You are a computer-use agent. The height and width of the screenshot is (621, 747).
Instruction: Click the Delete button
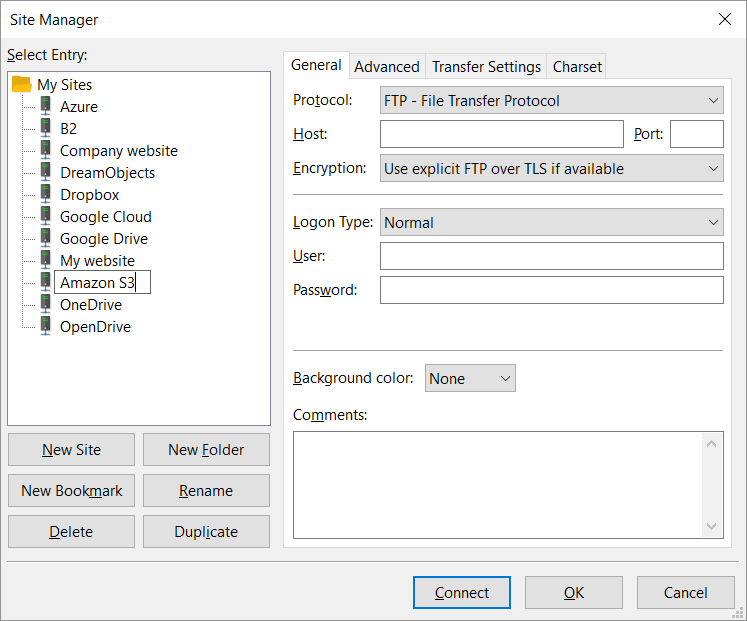(x=71, y=531)
